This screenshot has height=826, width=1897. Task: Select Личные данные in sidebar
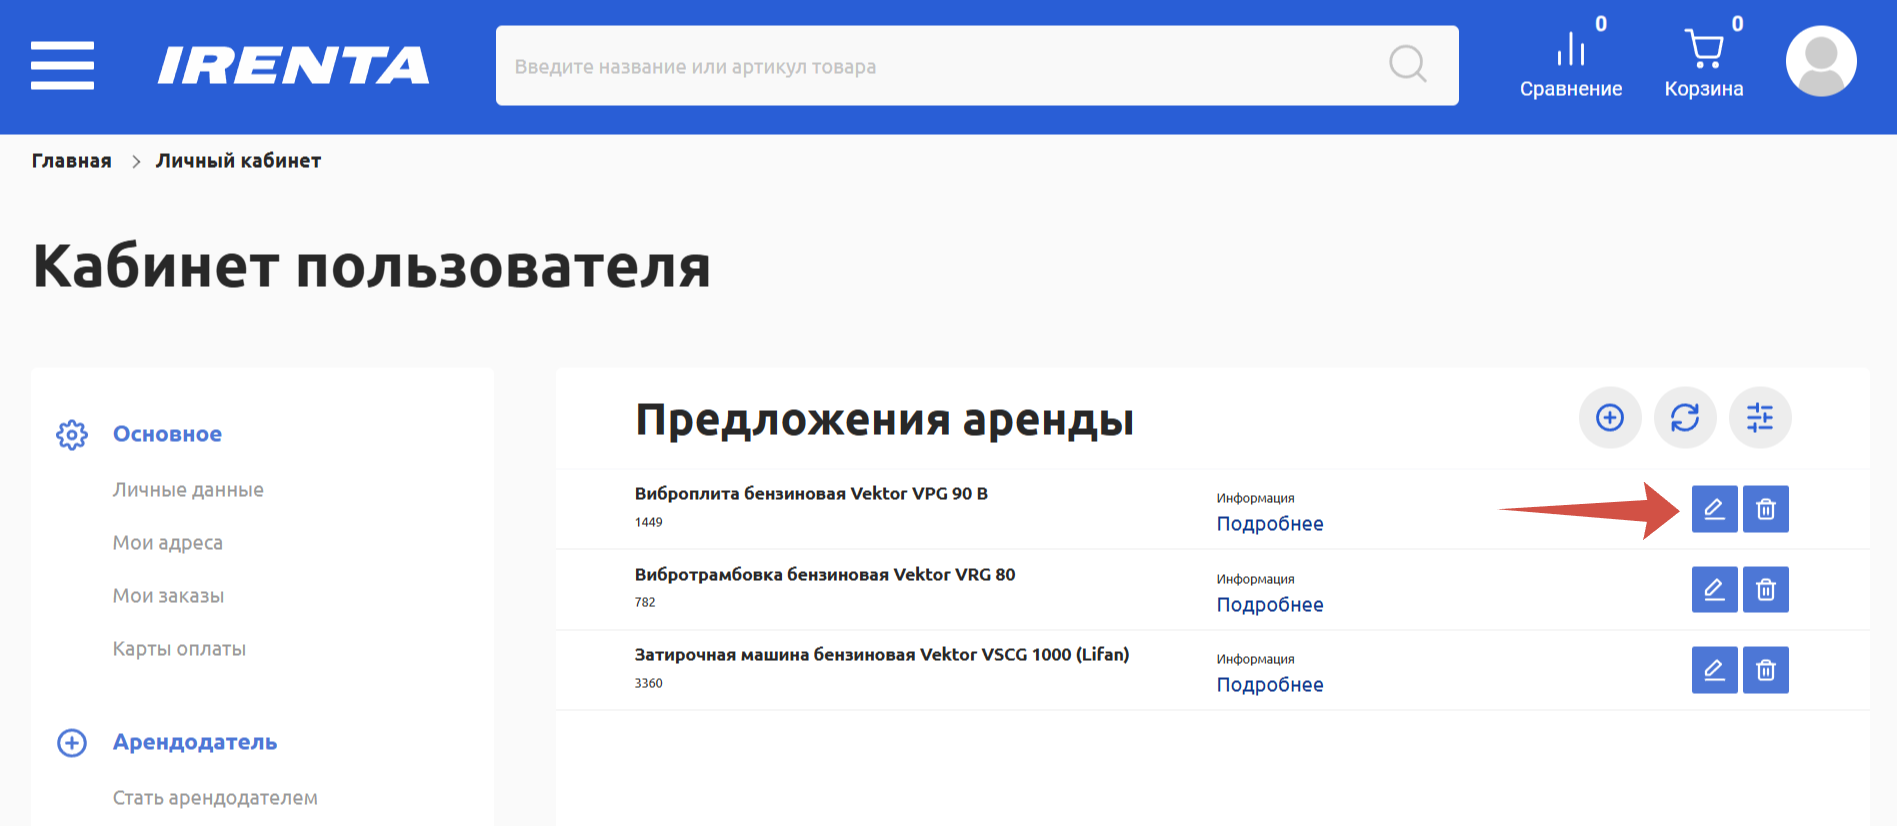click(188, 490)
